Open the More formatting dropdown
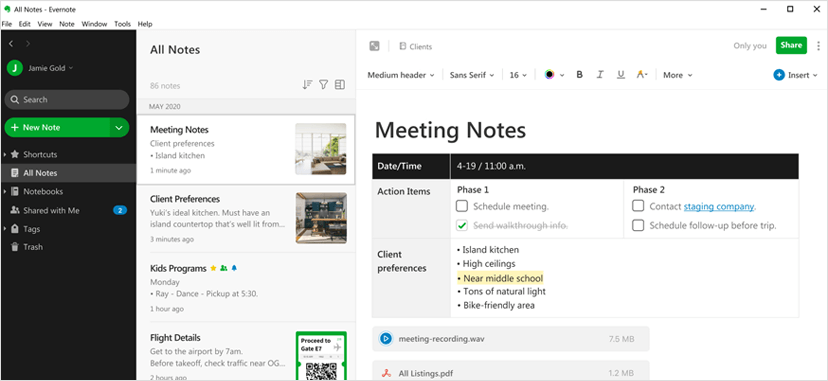This screenshot has width=828, height=381. click(678, 75)
